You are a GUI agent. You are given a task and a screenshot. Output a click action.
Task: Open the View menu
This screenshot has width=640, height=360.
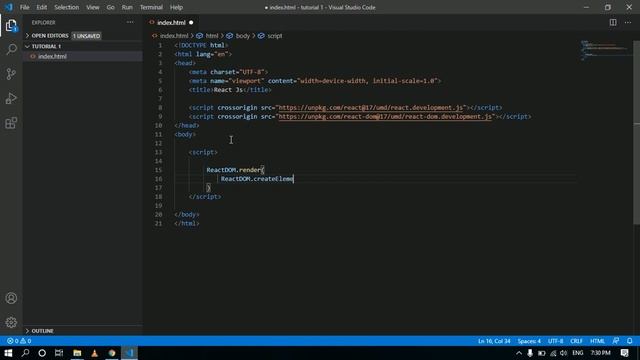pos(93,7)
